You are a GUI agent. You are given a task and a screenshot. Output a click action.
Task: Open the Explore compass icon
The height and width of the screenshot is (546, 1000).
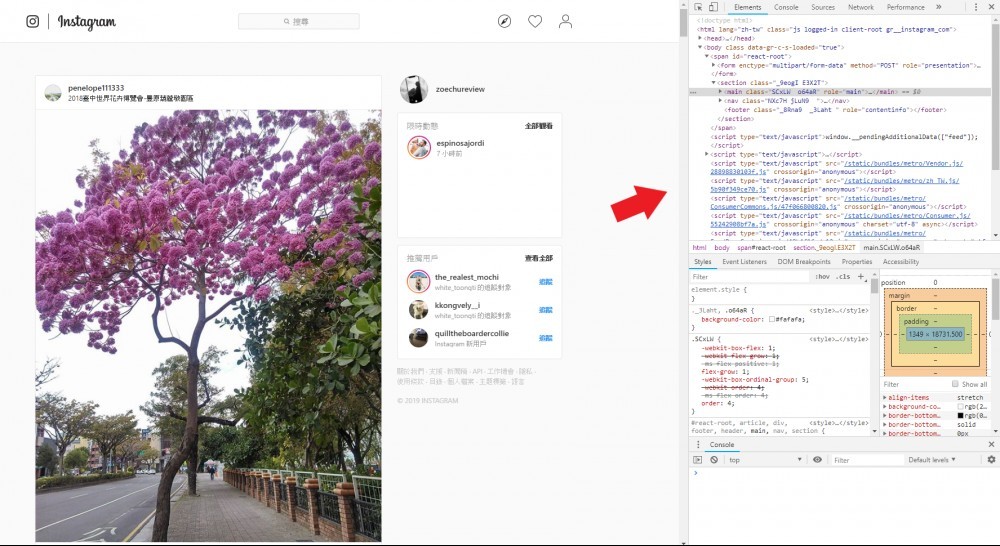(x=504, y=22)
